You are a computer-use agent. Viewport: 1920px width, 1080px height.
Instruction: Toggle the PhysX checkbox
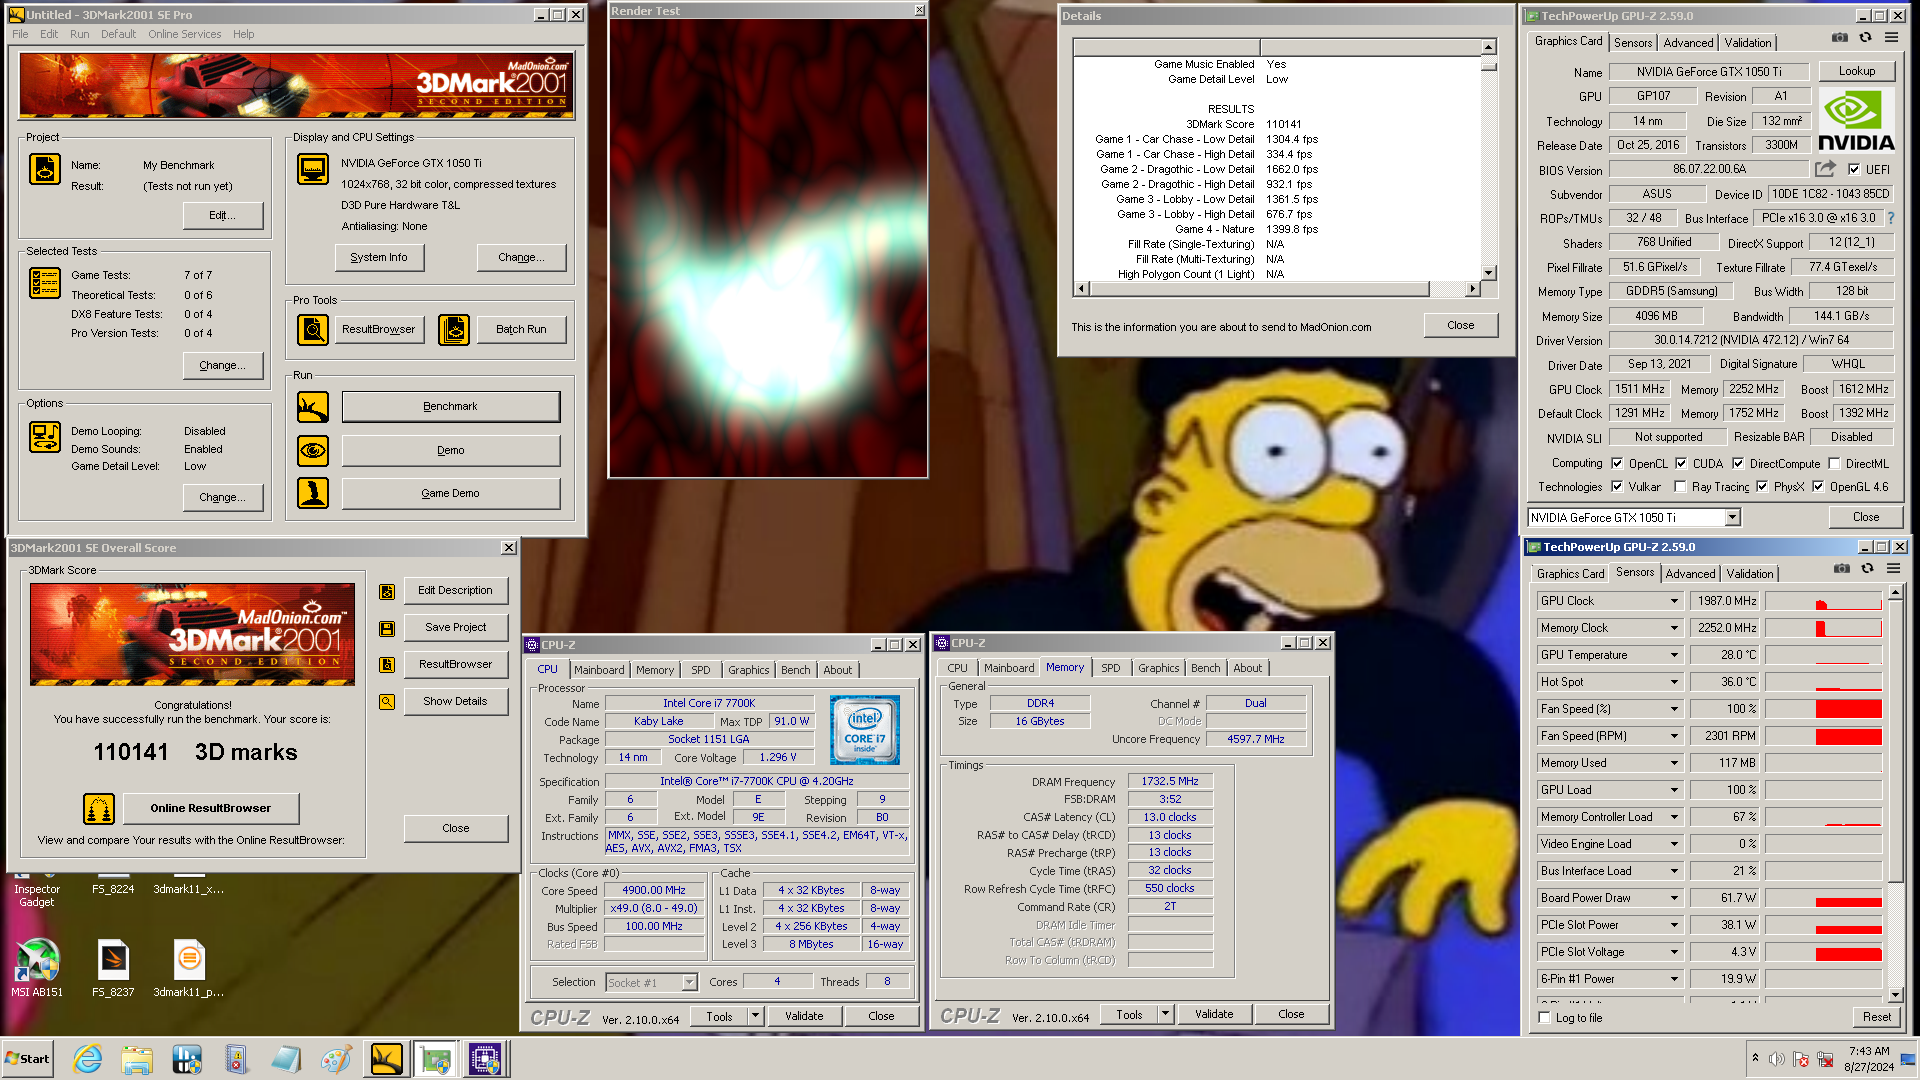click(x=1762, y=487)
